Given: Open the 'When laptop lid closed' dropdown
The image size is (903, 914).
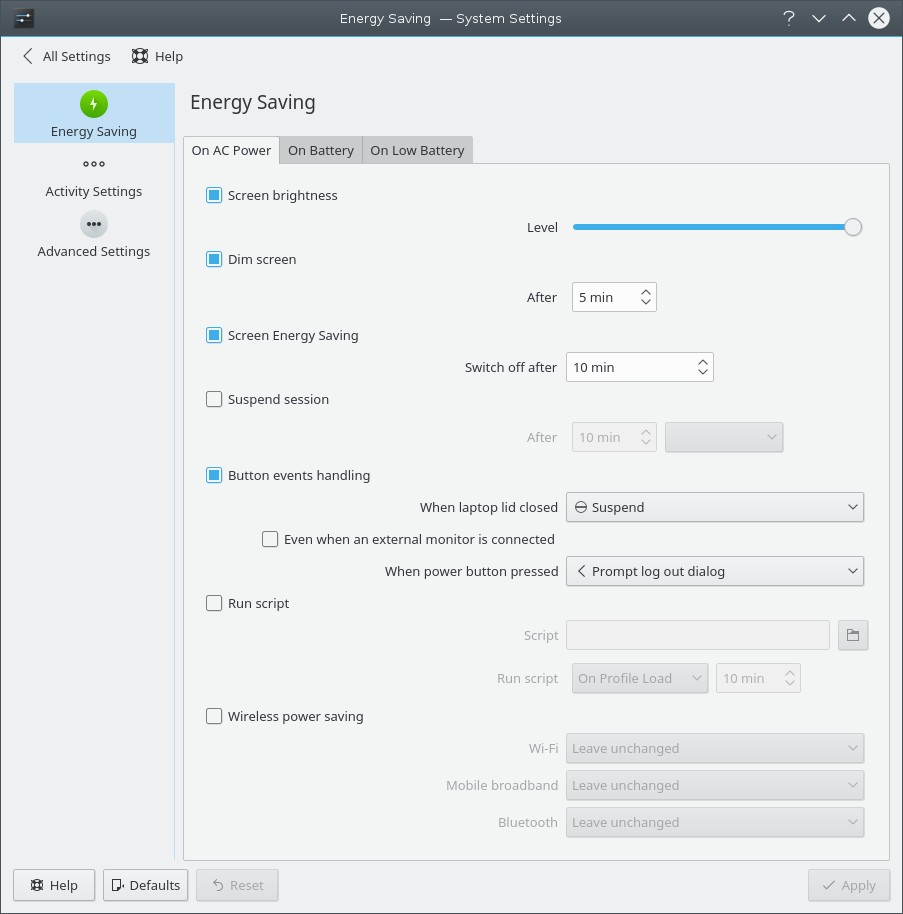Looking at the screenshot, I should coord(714,507).
